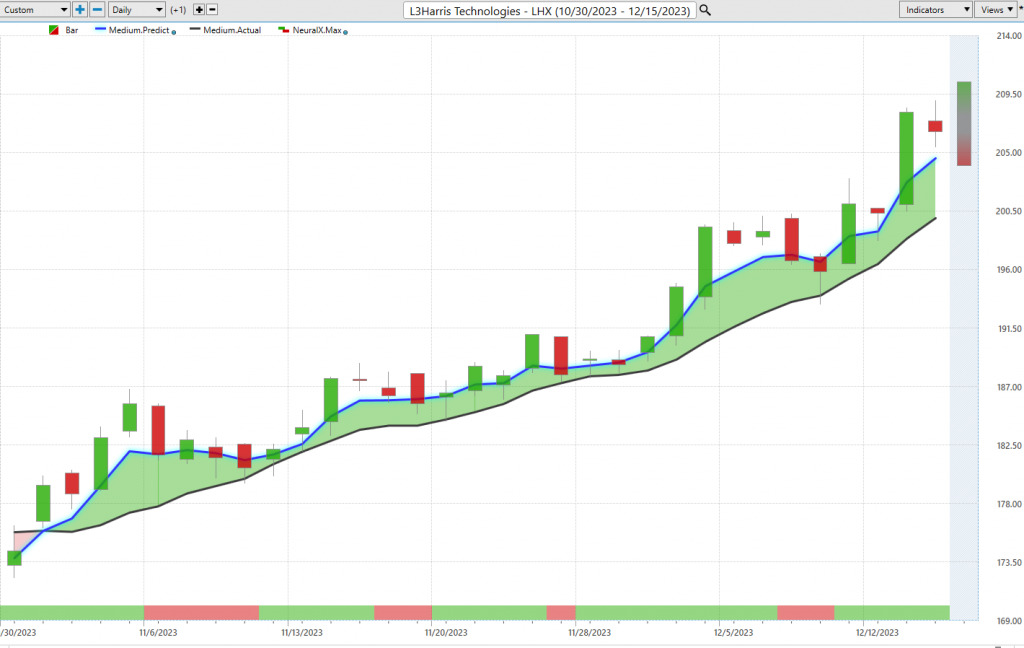This screenshot has width=1024, height=648.
Task: Click the blue Medium.Predict line swatch
Action: tap(101, 29)
